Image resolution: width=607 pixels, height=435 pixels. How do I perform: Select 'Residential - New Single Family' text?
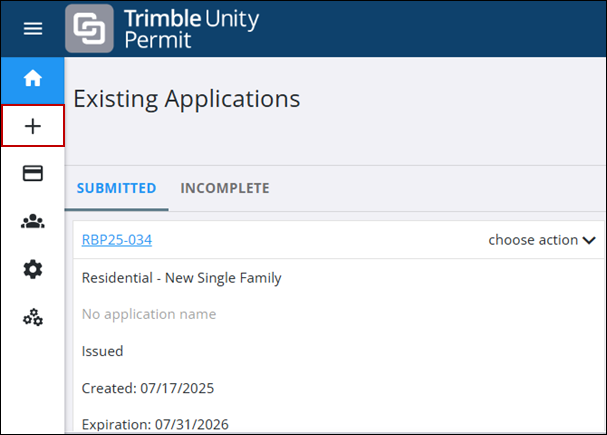[x=181, y=278]
